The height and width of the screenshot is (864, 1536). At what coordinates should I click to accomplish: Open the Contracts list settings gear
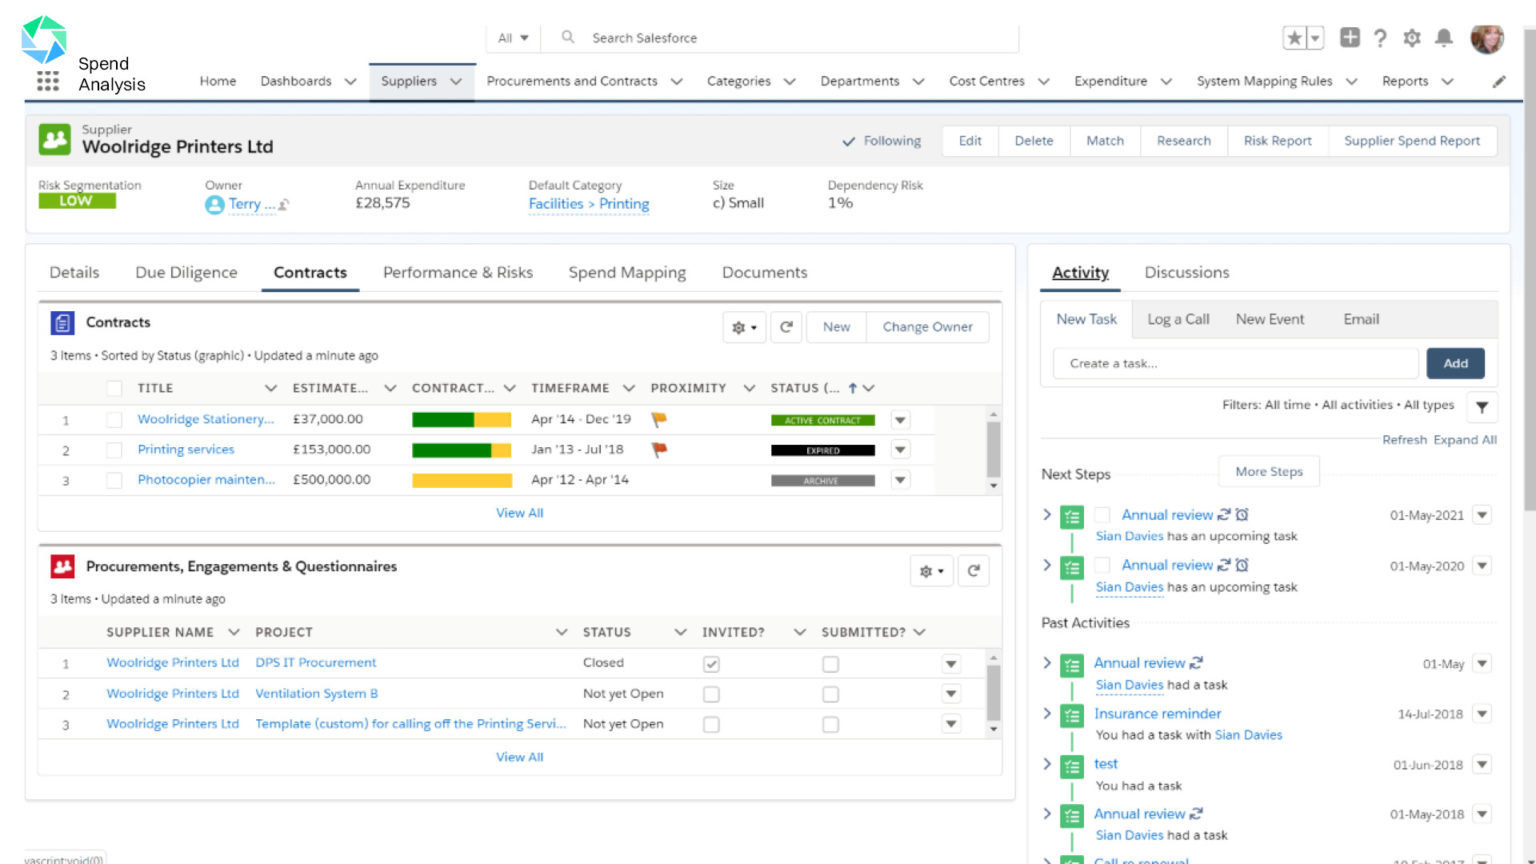(740, 327)
